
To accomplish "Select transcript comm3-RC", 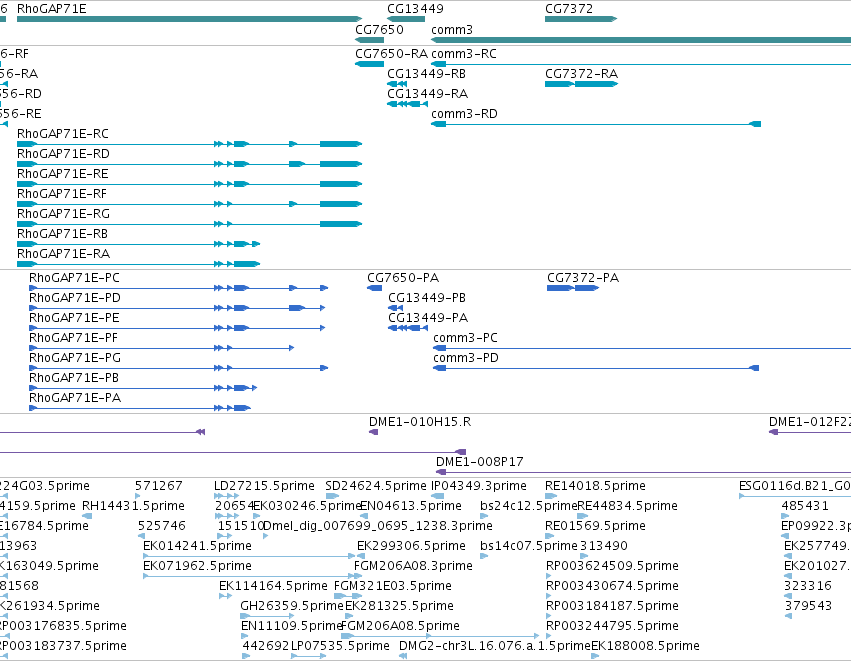I will (641, 64).
